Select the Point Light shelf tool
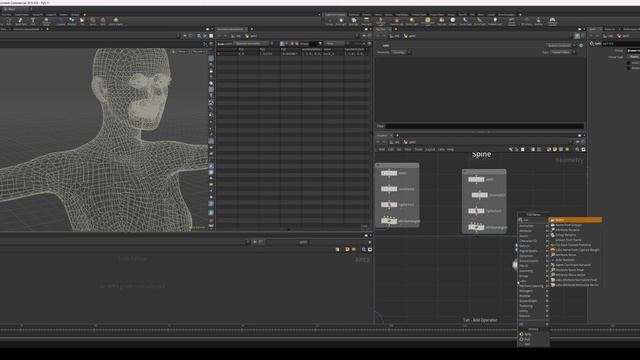The height and width of the screenshot is (360, 640). click(341, 21)
